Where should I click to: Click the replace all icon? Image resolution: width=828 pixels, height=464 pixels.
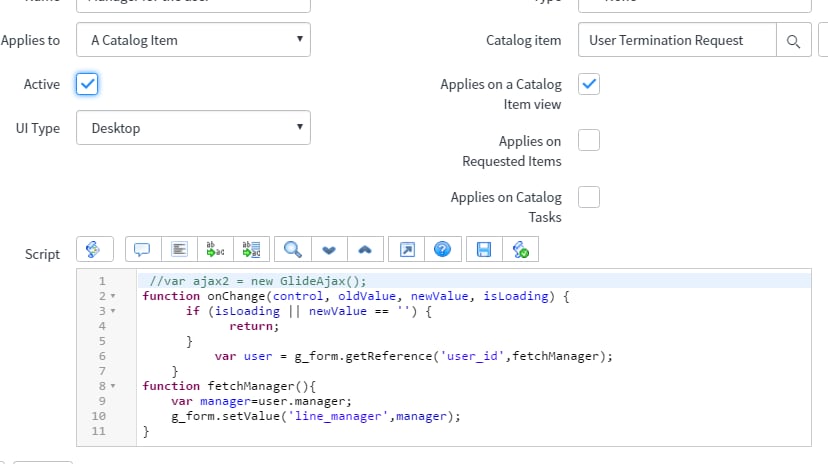point(251,249)
